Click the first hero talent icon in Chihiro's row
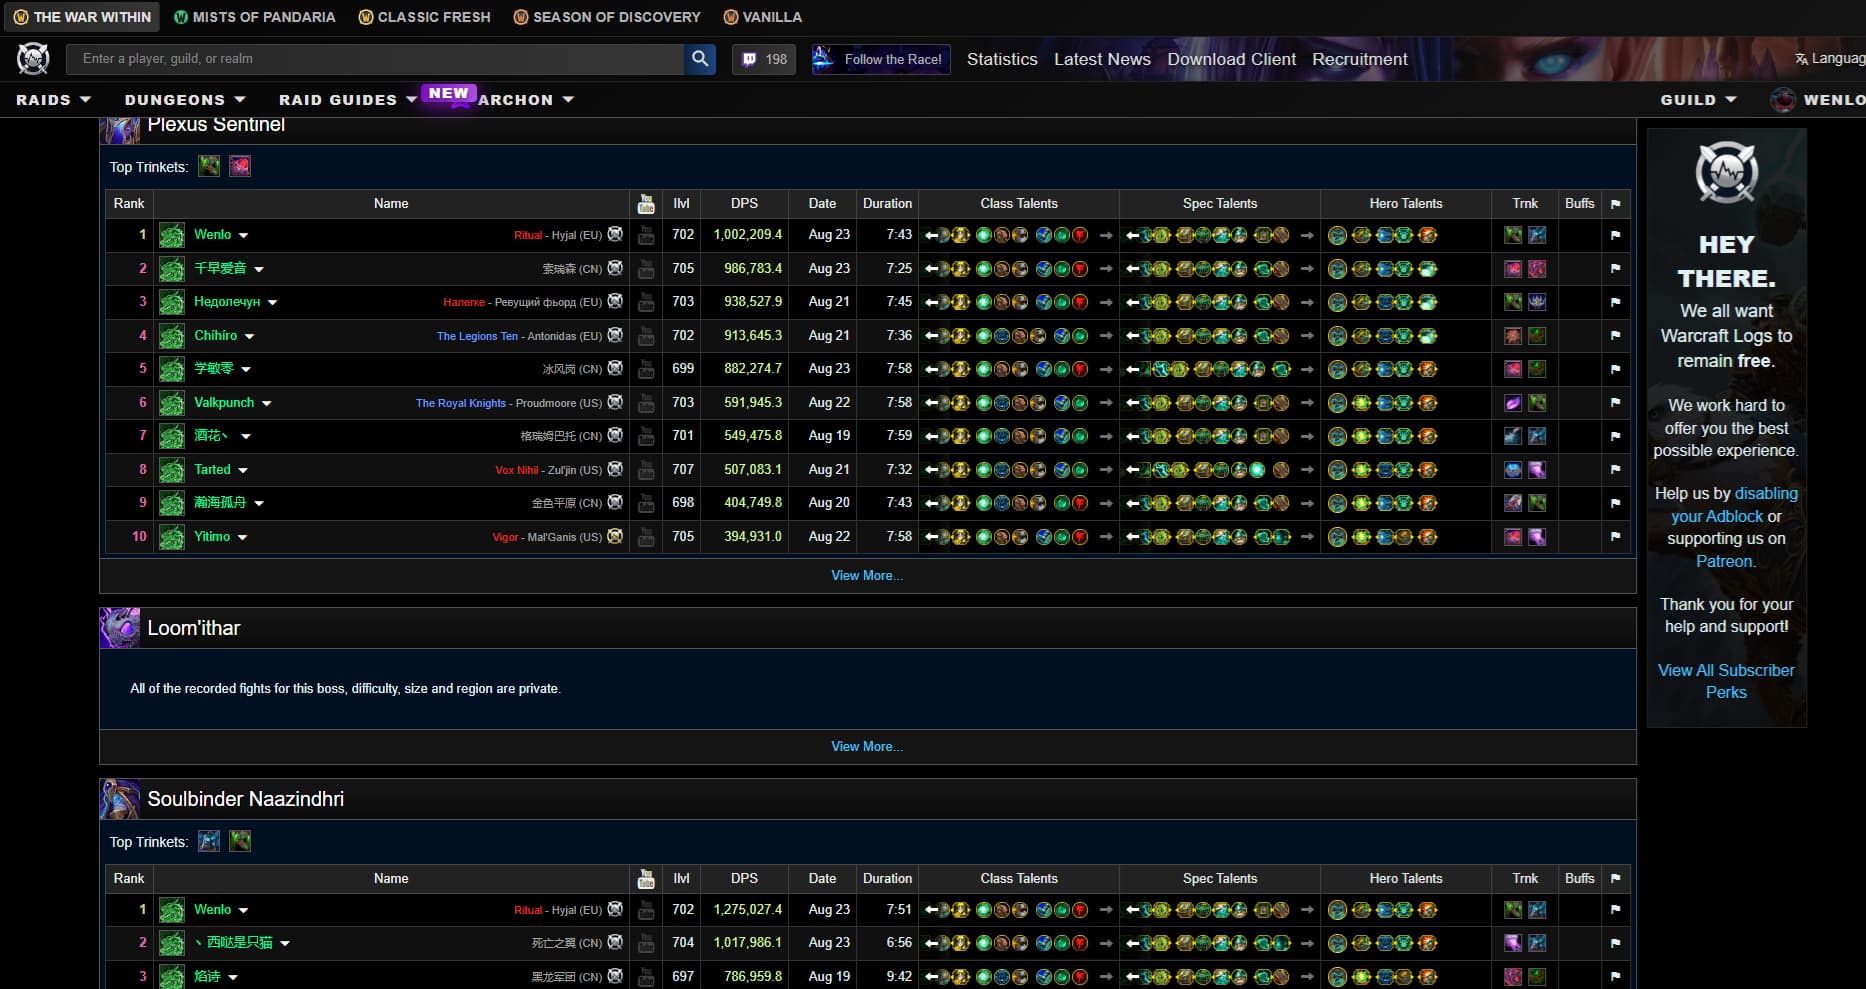Viewport: 1866px width, 989px height. (x=1337, y=336)
